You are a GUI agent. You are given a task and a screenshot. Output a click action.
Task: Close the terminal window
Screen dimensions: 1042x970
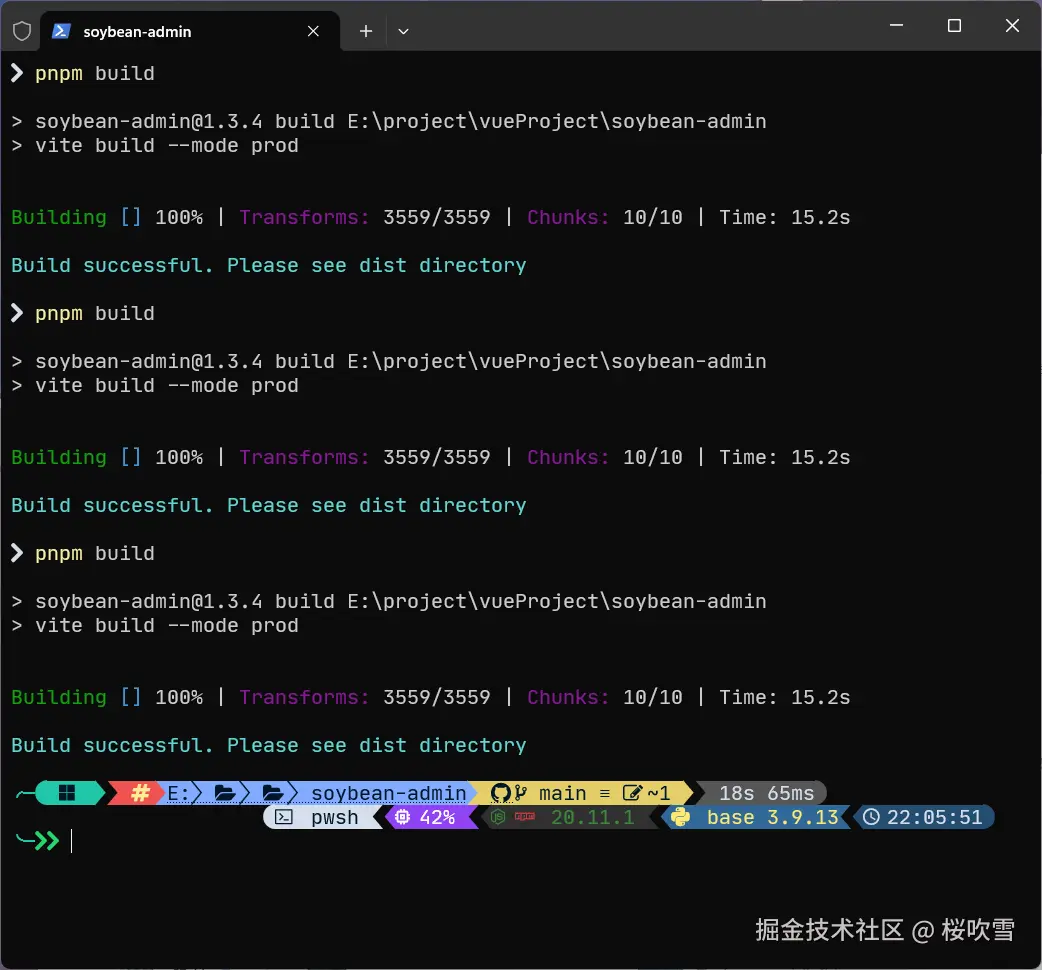[x=1012, y=25]
